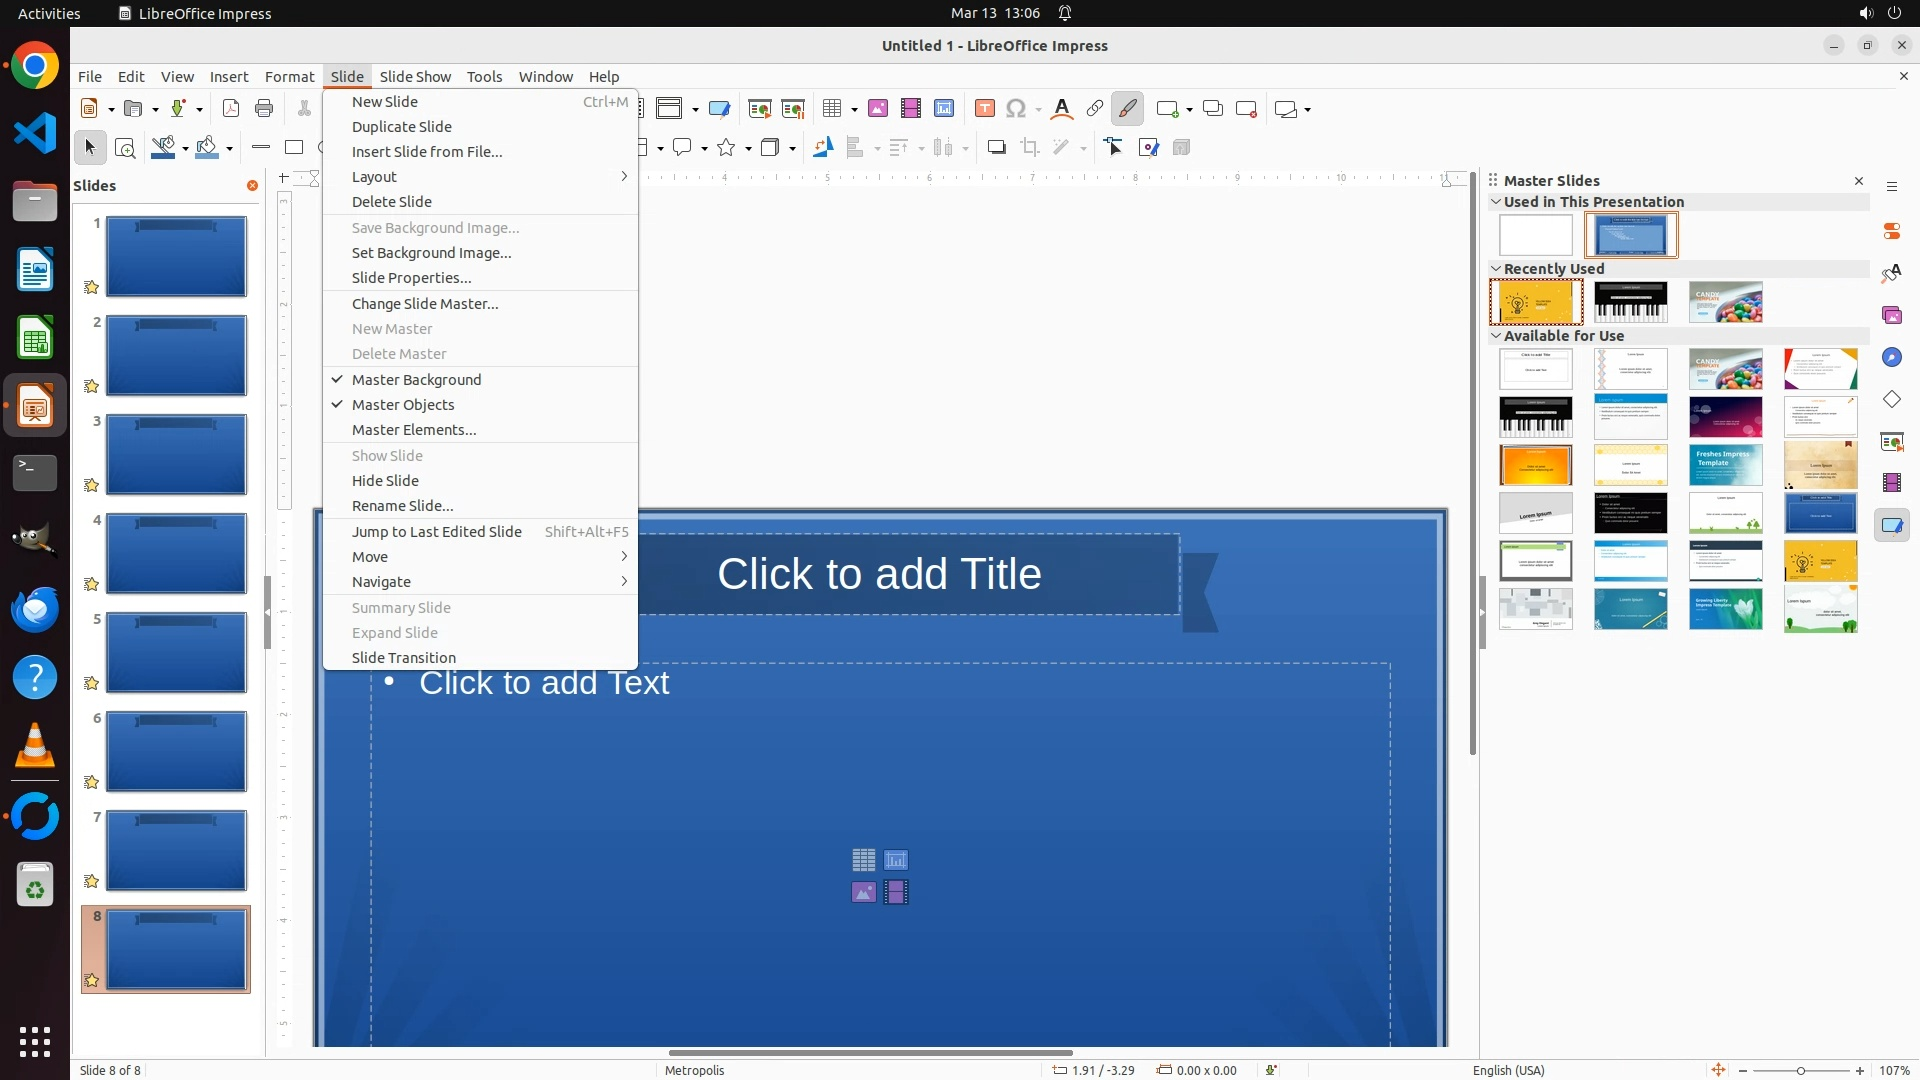The width and height of the screenshot is (1920, 1080).
Task: Select slide 4 thumbnail in Slides panel
Action: pos(176,554)
